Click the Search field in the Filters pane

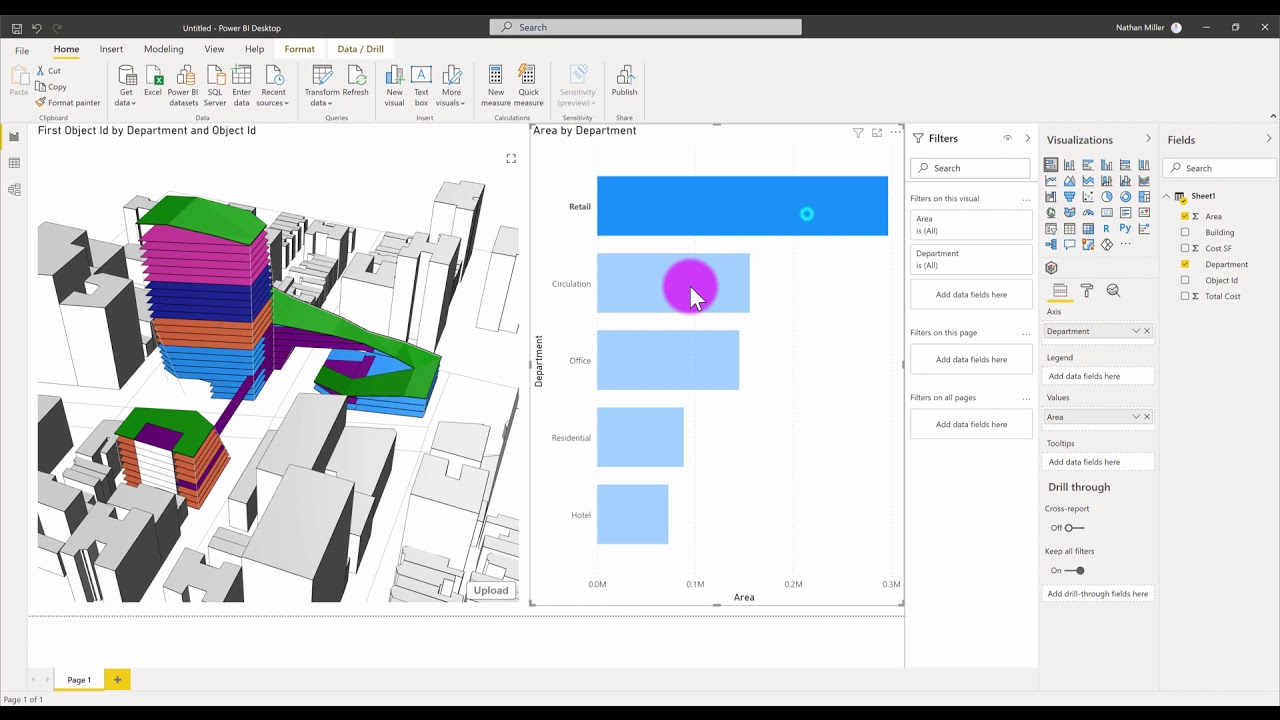970,168
